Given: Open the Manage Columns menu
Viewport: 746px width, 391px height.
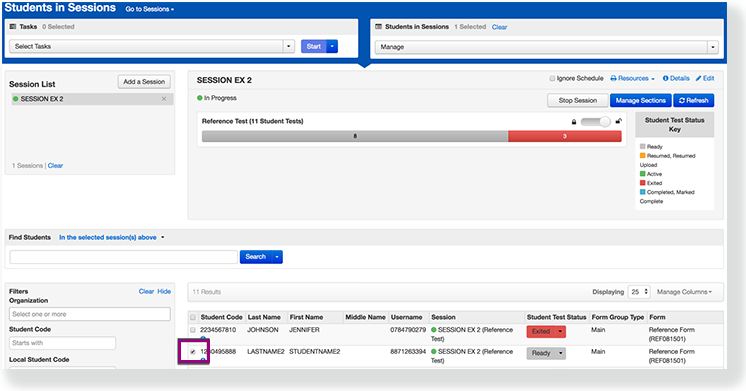Looking at the screenshot, I should (x=684, y=292).
